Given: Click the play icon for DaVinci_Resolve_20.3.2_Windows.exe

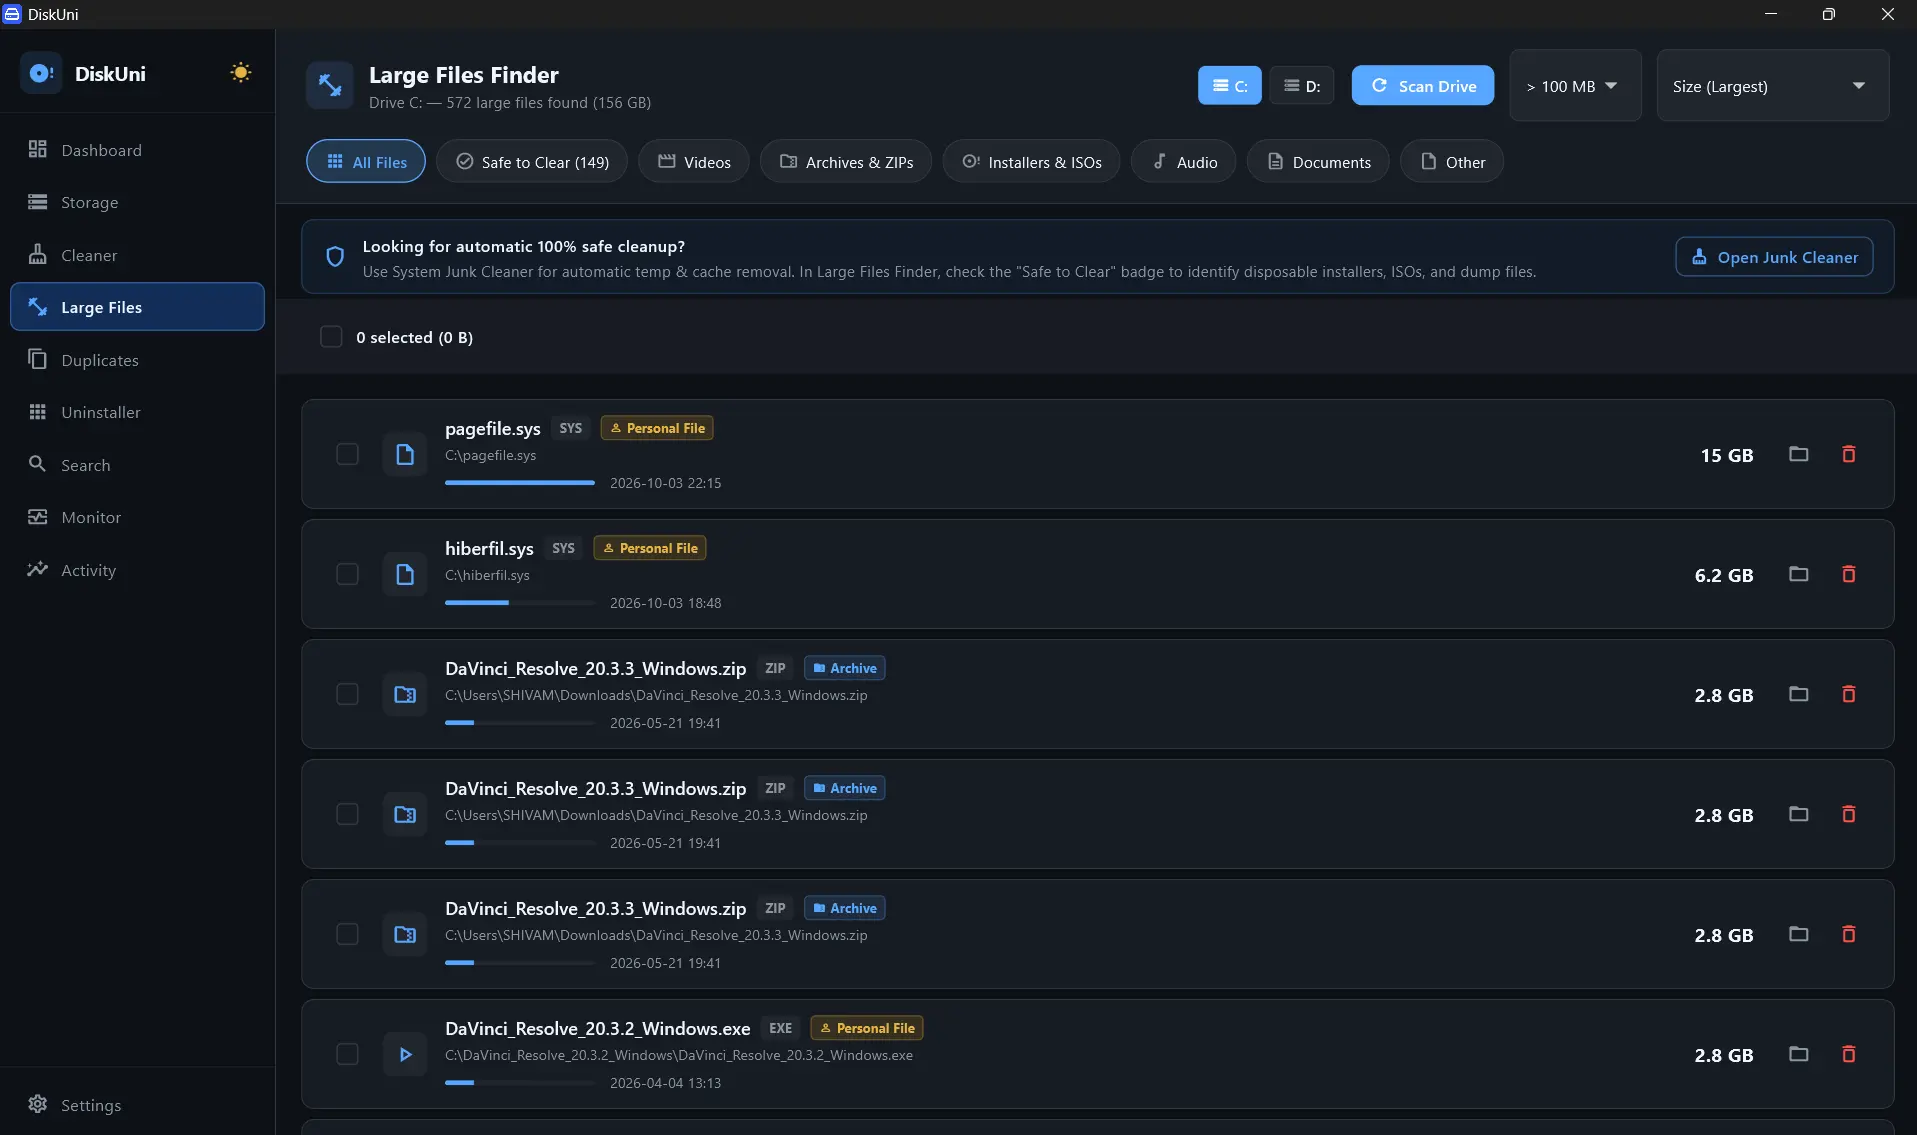Looking at the screenshot, I should pos(405,1054).
